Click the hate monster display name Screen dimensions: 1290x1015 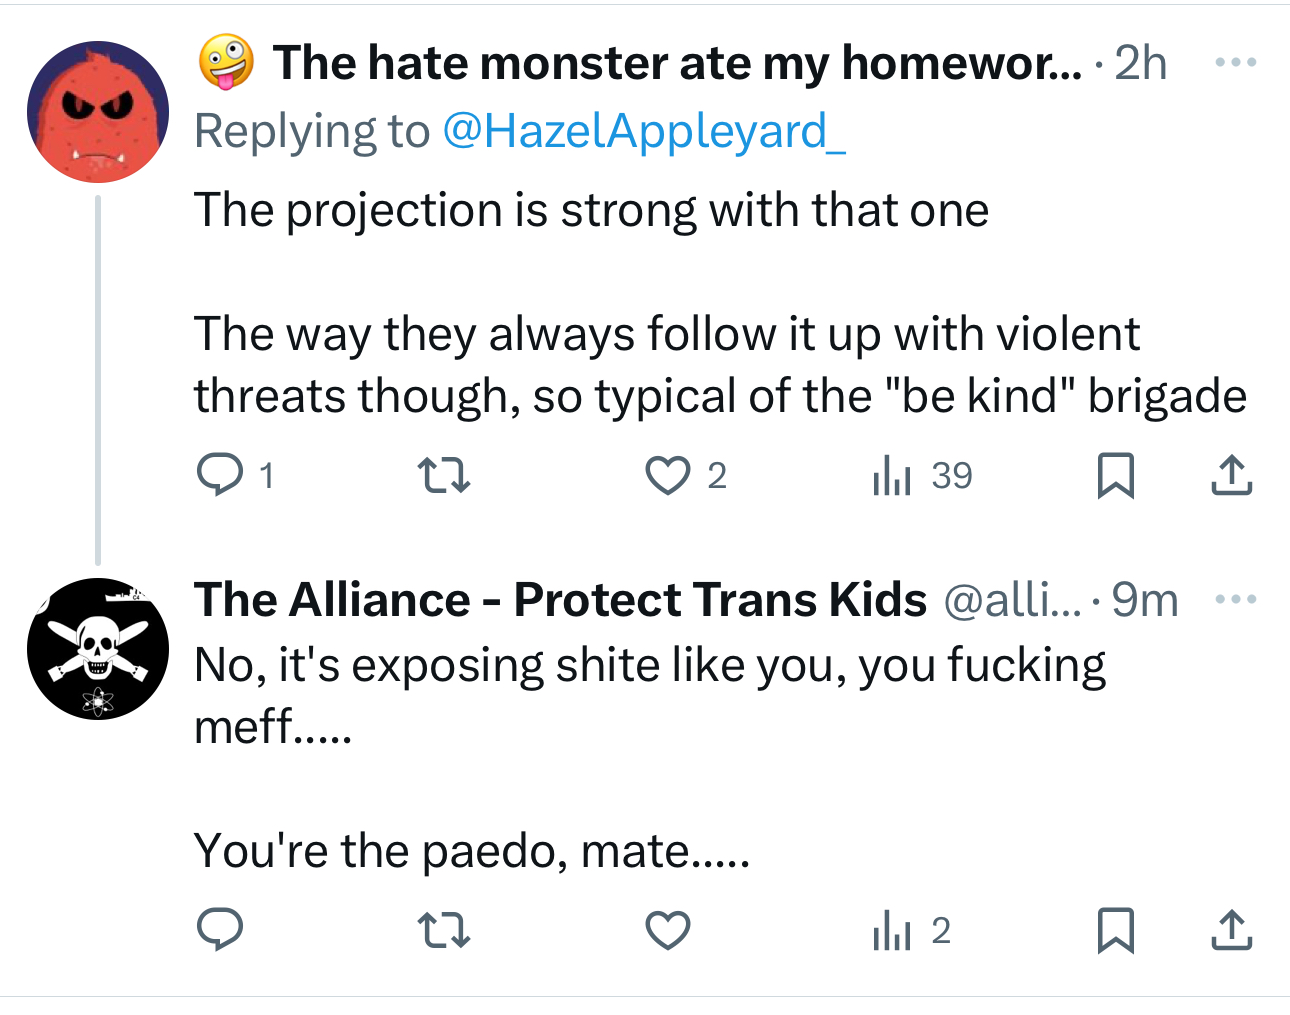coord(676,63)
